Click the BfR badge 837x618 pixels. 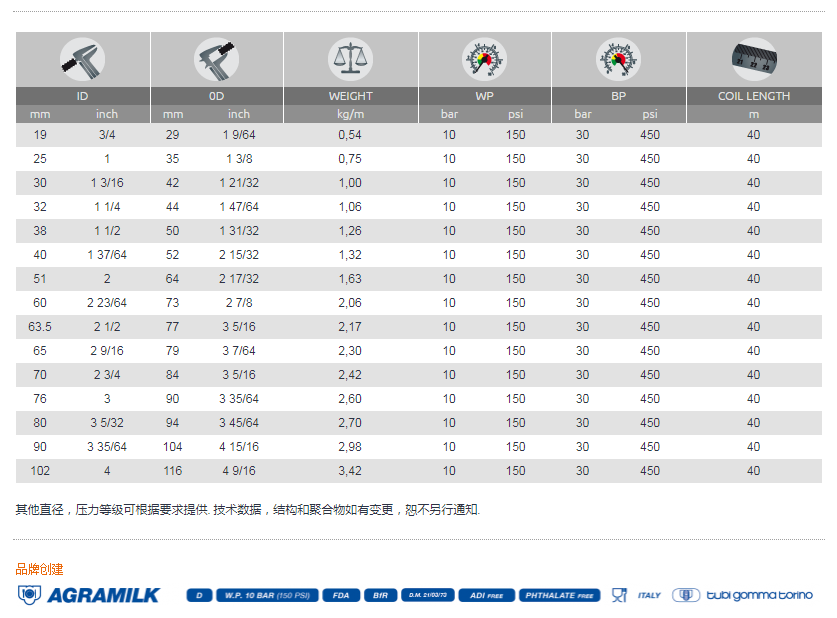pyautogui.click(x=380, y=595)
